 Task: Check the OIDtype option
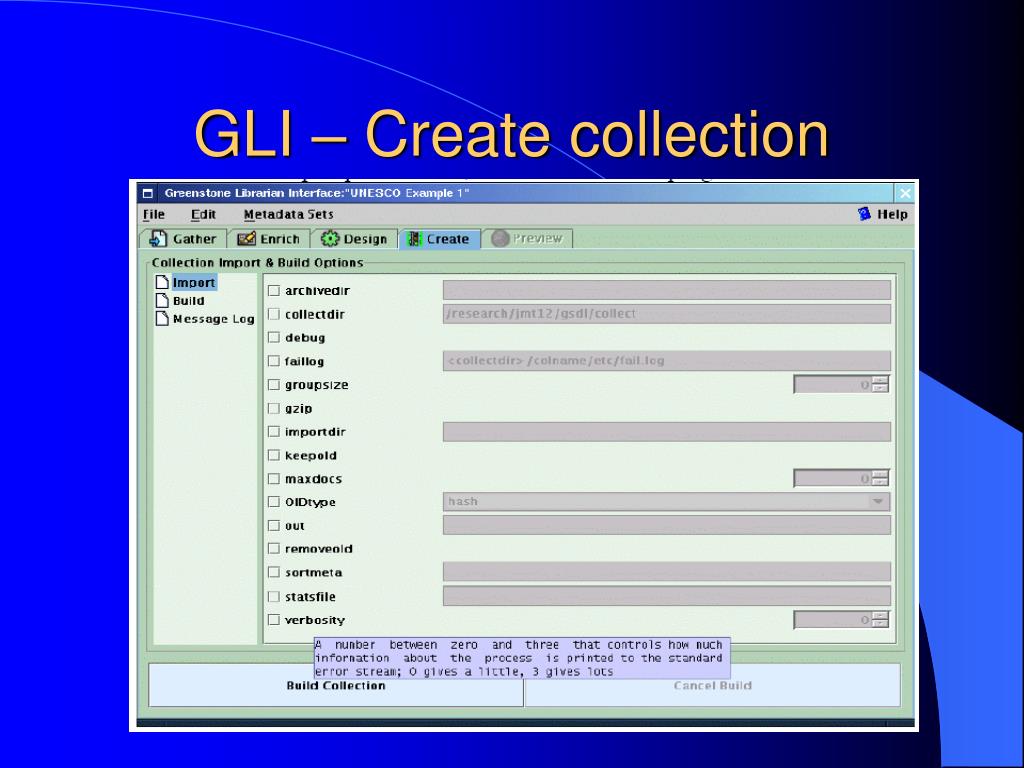click(274, 502)
